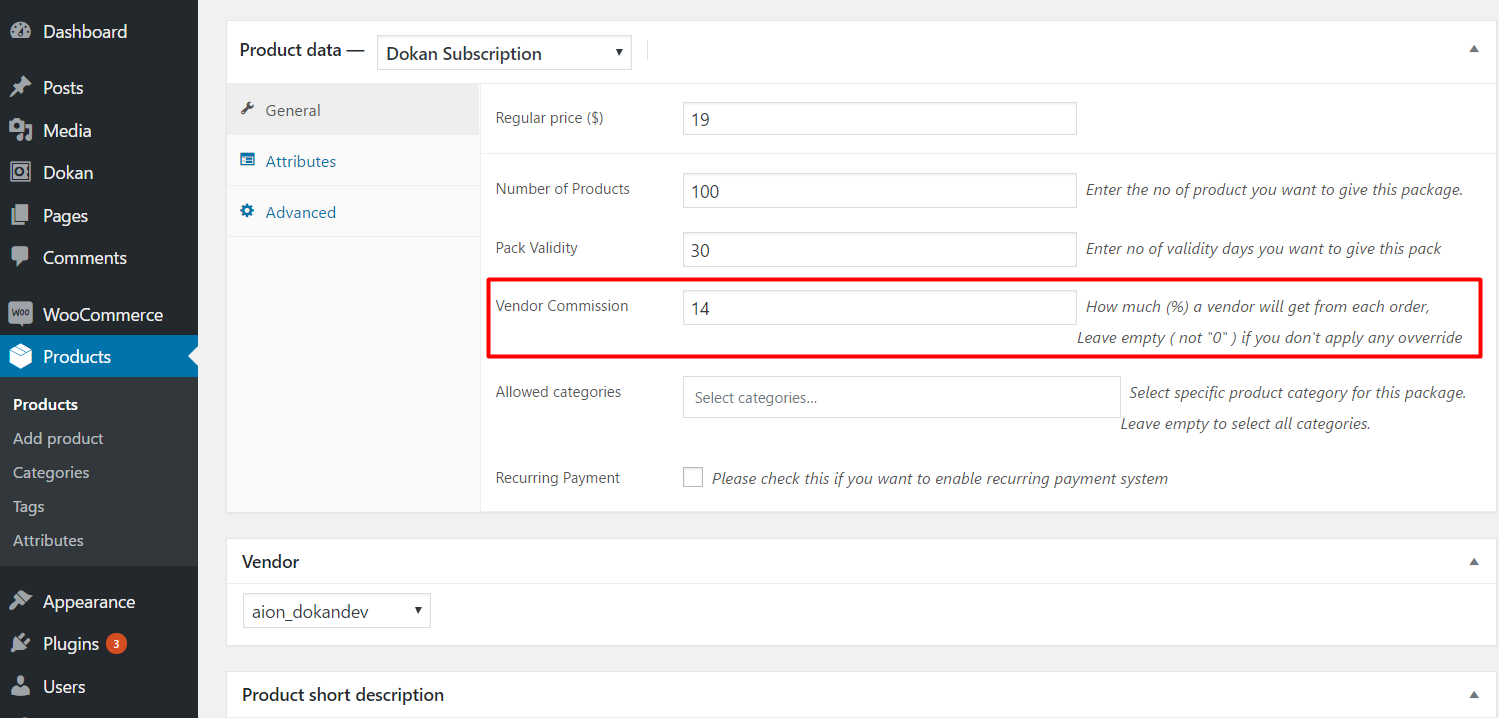Open the Attributes submenu link in sidebar
Viewport: 1499px width, 718px height.
coord(48,540)
